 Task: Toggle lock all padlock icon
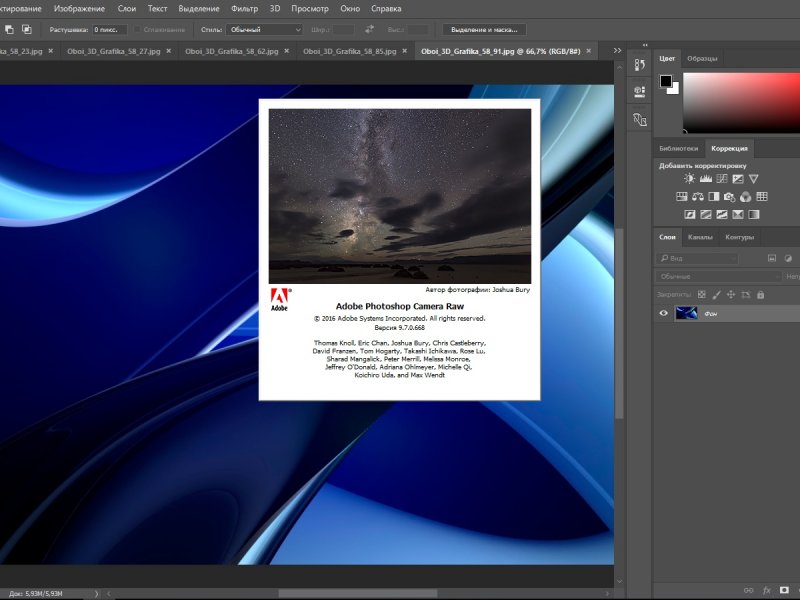click(760, 294)
